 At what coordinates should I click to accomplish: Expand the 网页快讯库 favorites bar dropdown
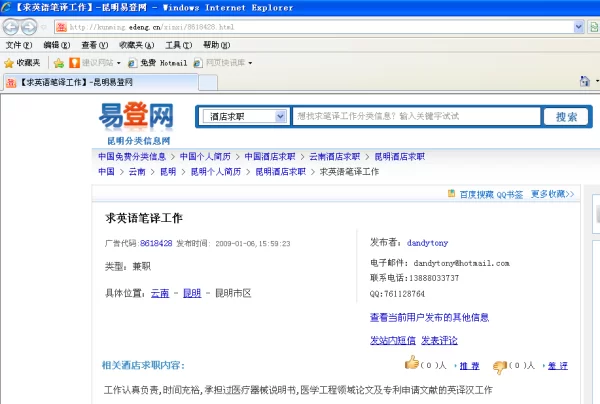click(222, 62)
